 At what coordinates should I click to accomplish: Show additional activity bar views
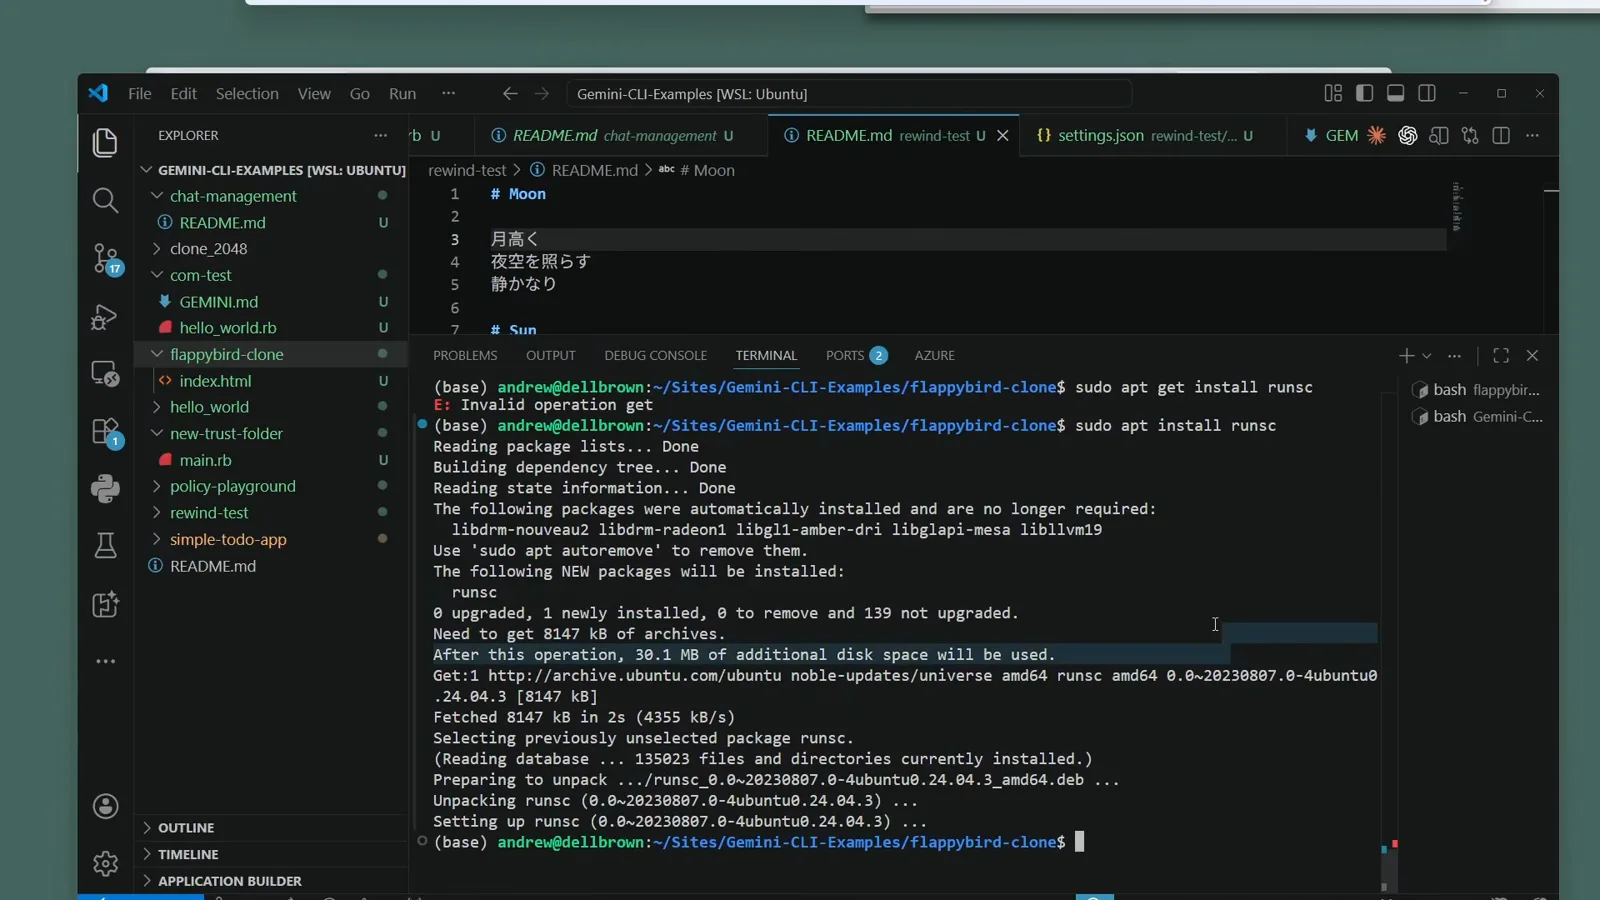click(x=105, y=661)
